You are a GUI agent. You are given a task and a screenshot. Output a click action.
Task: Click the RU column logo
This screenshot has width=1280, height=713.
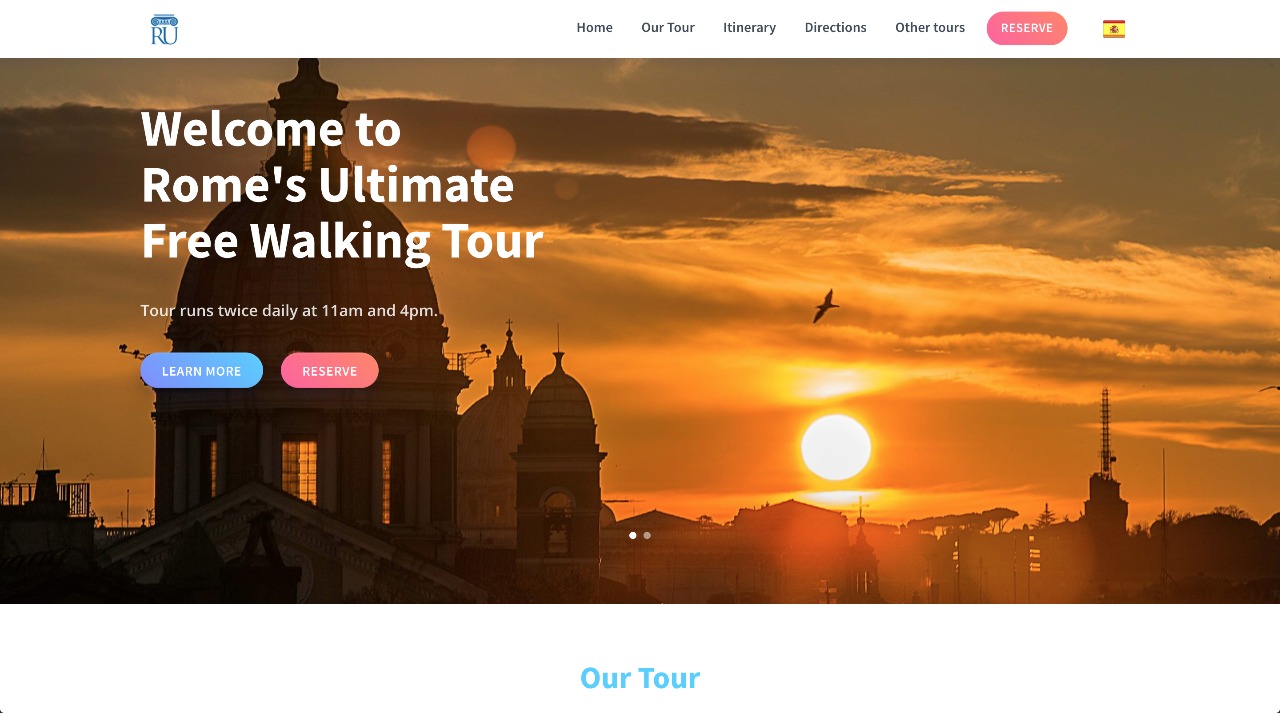(x=164, y=29)
